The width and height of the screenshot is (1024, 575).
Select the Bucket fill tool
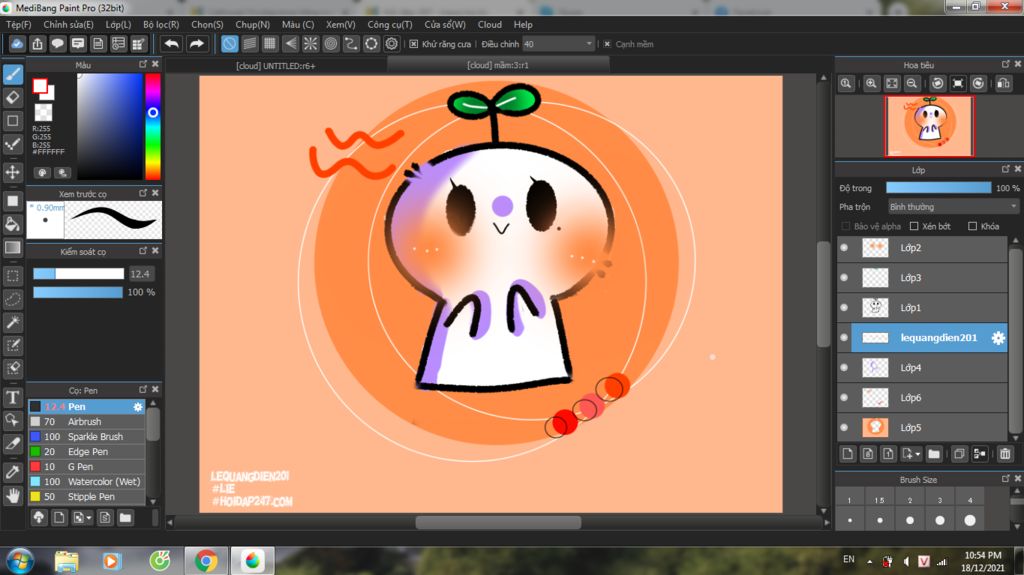coord(12,224)
